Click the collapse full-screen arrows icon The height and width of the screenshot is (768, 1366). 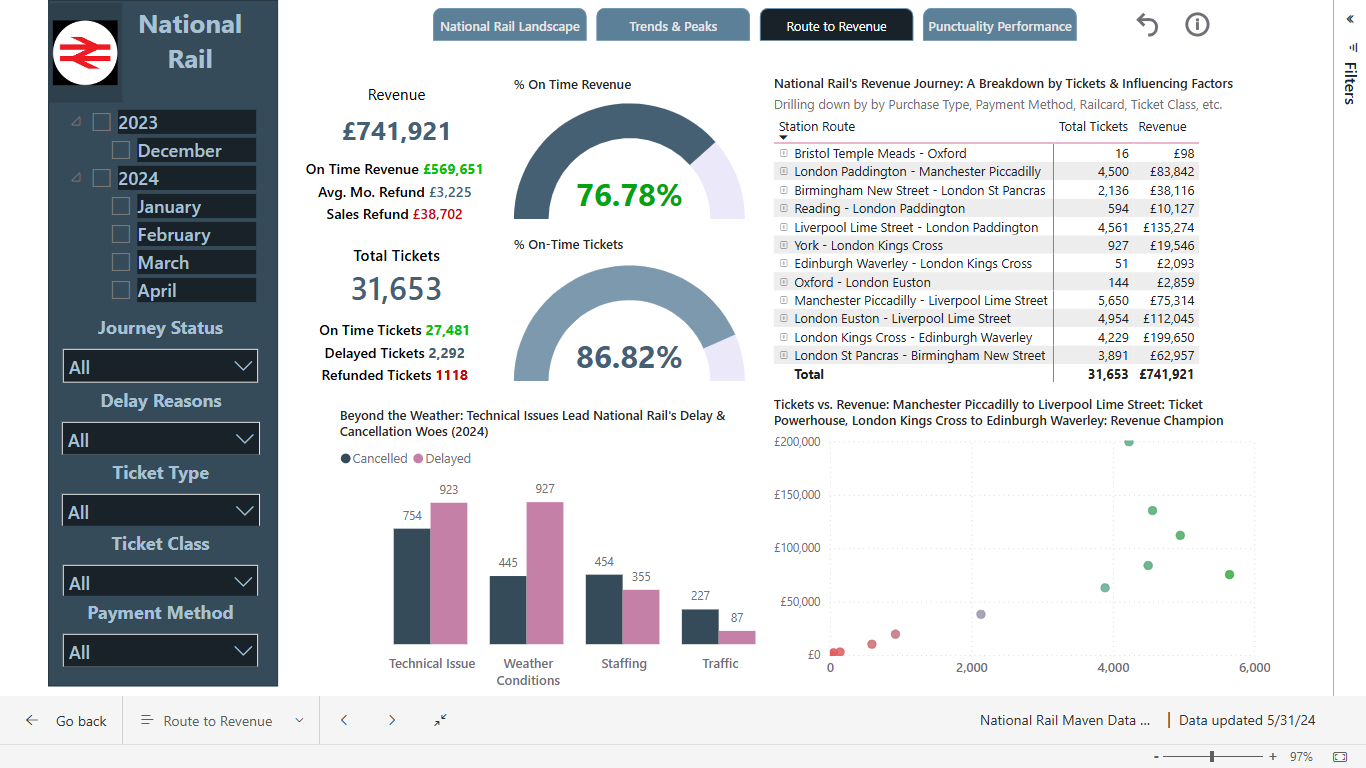(441, 720)
